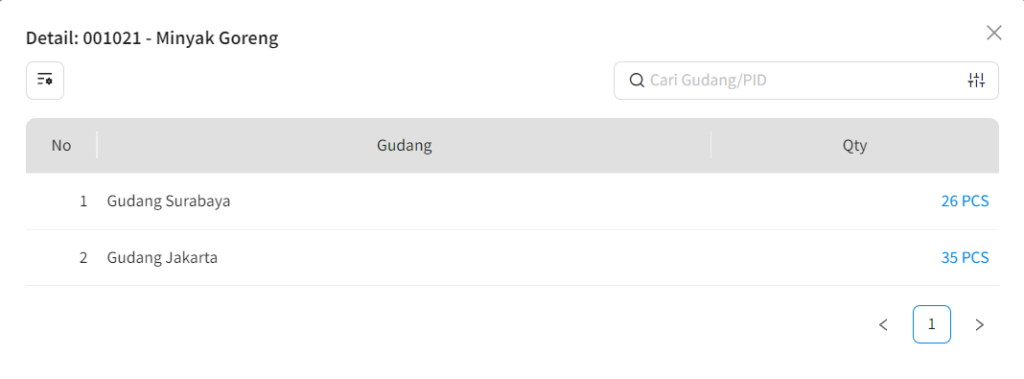The image size is (1024, 379).
Task: Open the 35 PCS quantity link
Action: 965,258
